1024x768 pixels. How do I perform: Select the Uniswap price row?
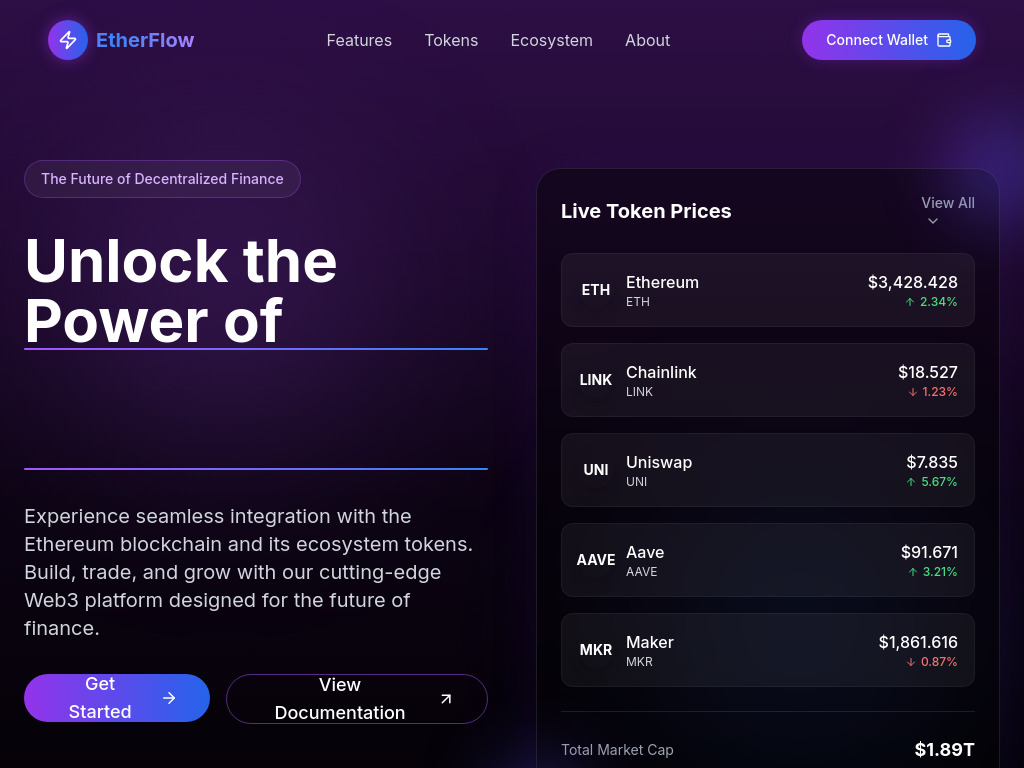(768, 470)
